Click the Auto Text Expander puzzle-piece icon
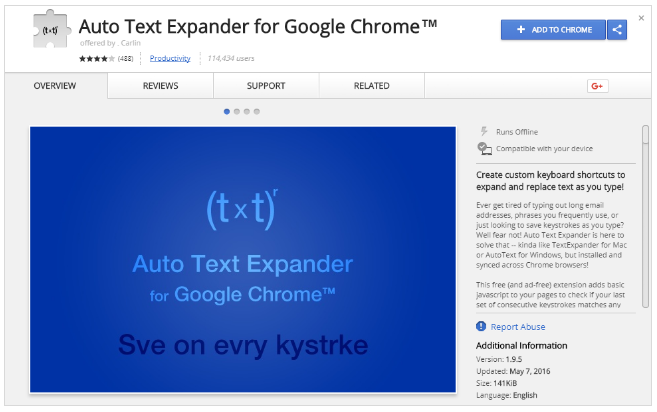The image size is (657, 412). (50, 29)
